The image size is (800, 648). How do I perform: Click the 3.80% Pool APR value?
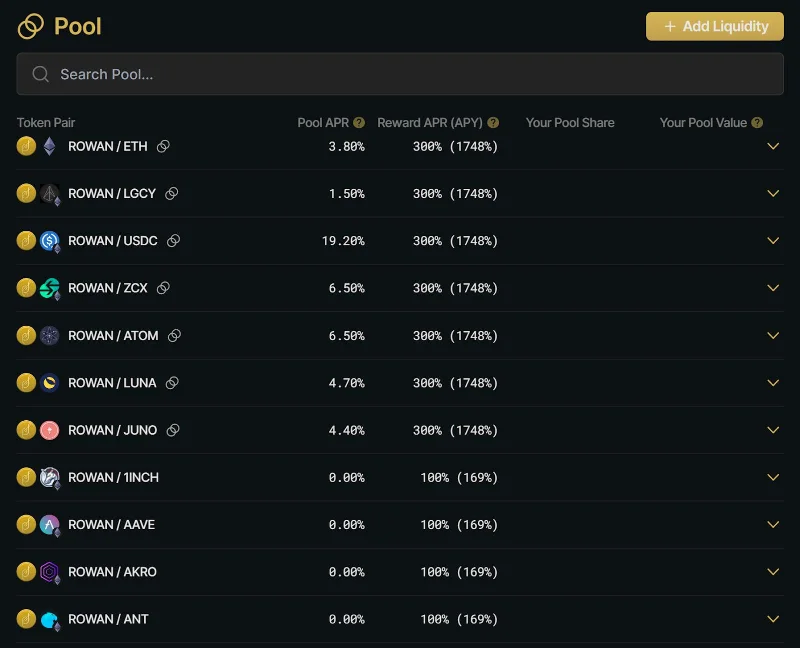pos(346,146)
